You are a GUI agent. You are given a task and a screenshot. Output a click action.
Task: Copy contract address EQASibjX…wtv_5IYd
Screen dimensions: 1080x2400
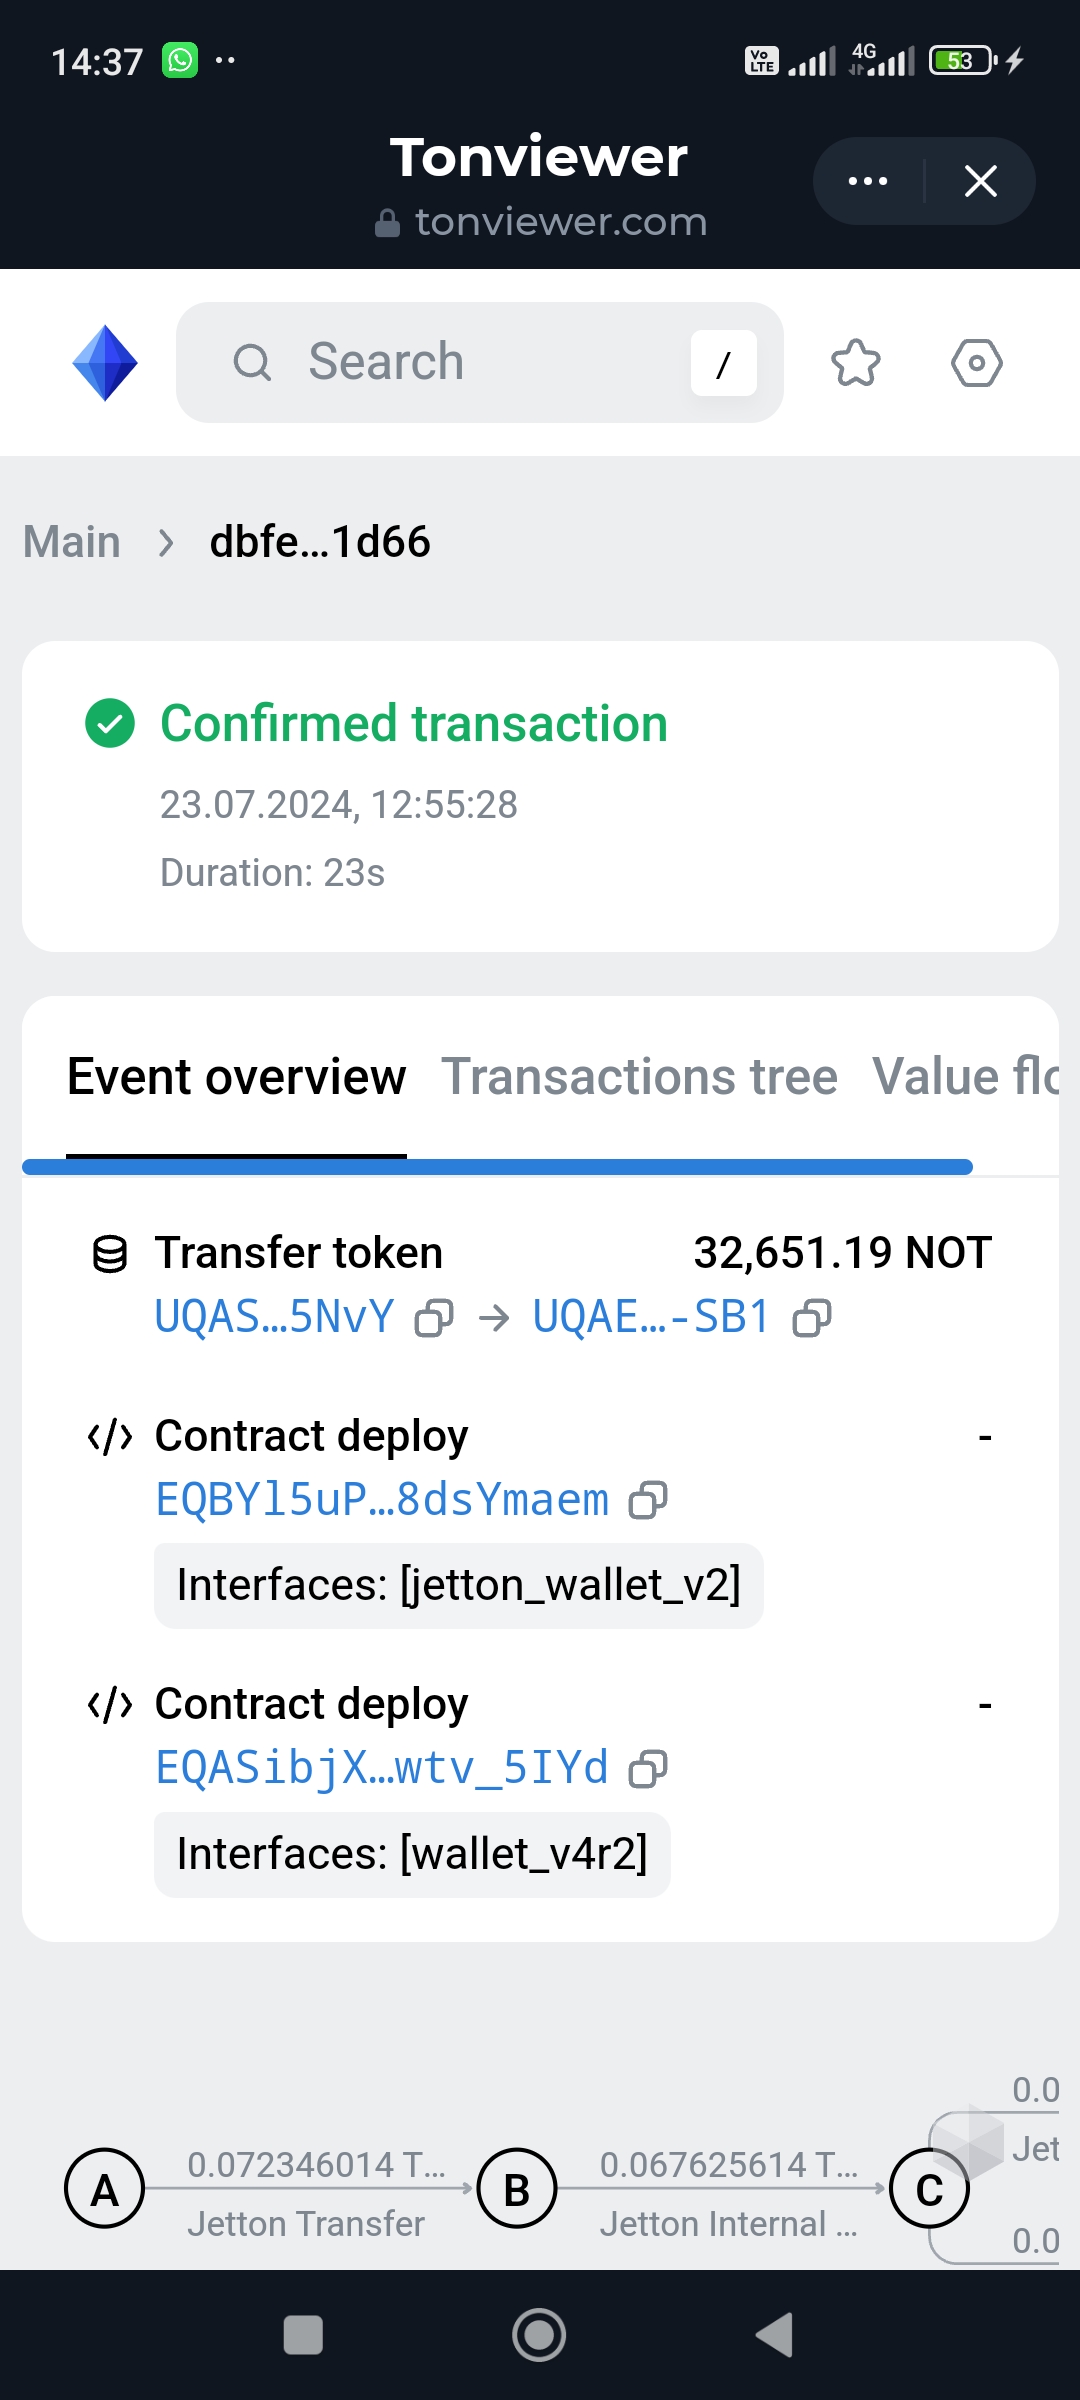coord(647,1769)
